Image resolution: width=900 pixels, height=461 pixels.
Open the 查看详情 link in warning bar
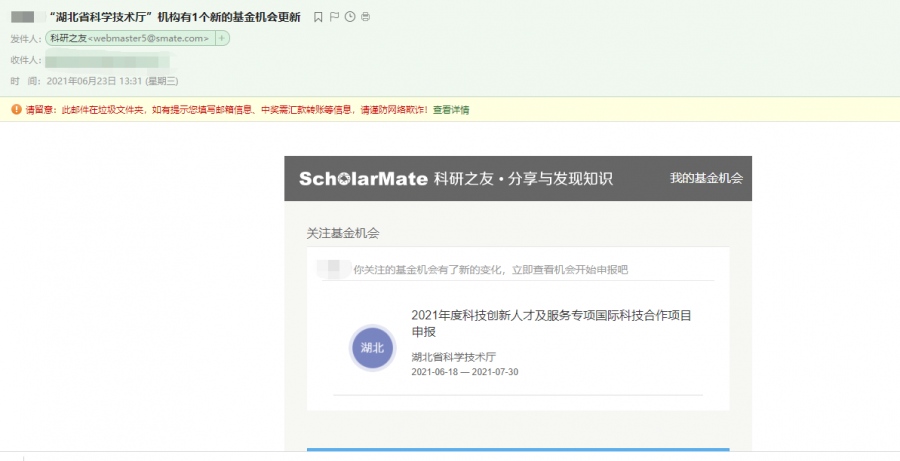[451, 110]
